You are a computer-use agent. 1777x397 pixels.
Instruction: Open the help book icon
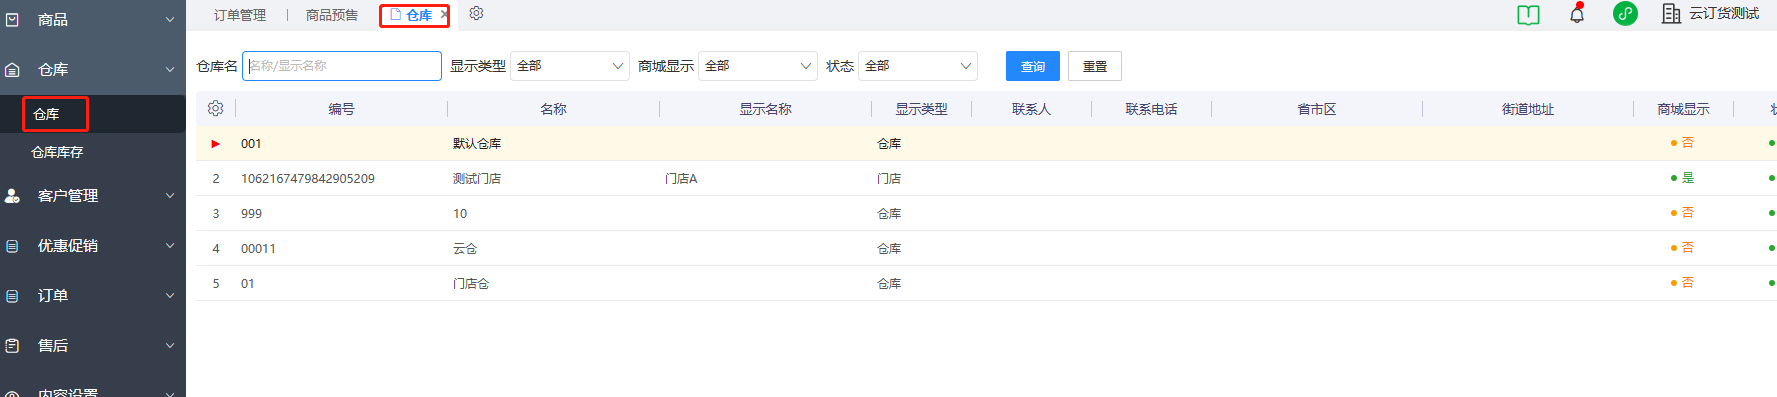click(1528, 15)
